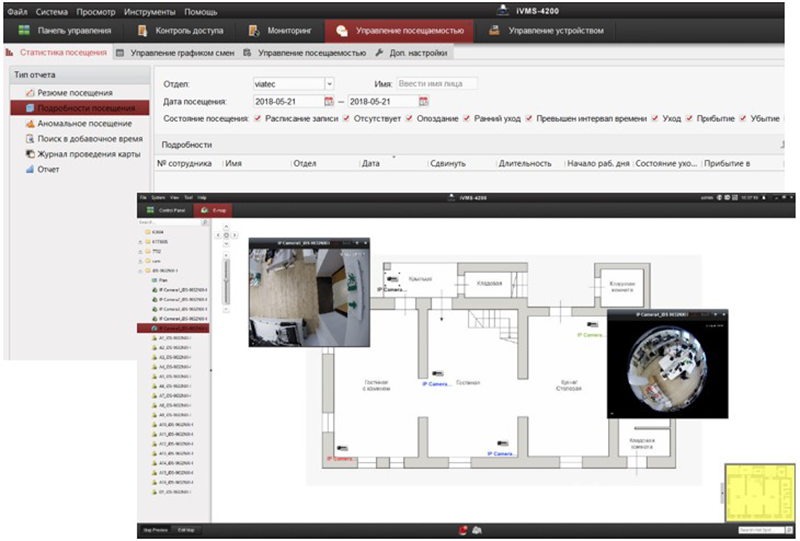Open calendar for end date

coord(423,102)
